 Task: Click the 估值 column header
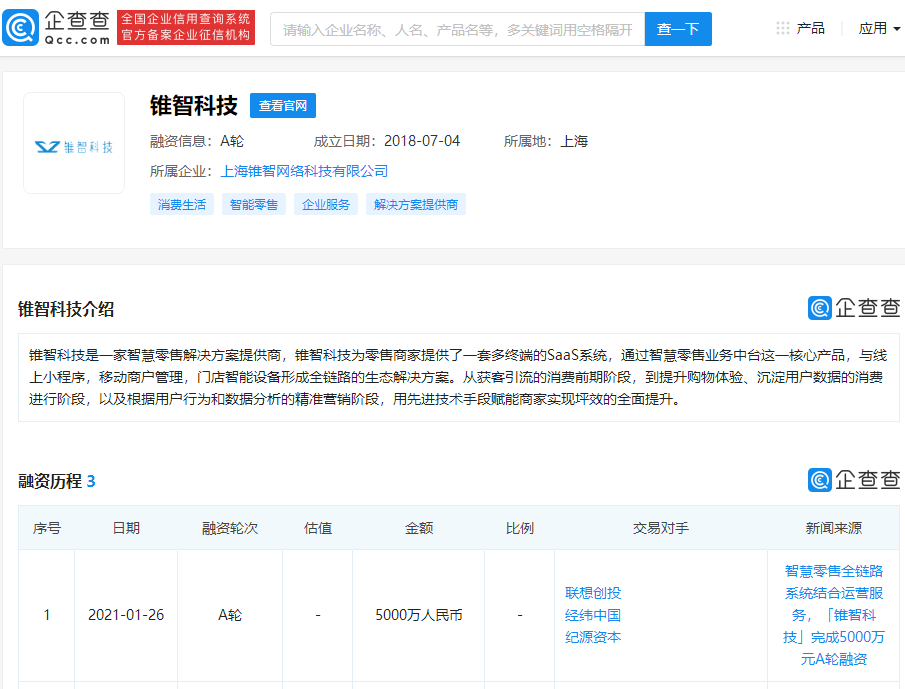[x=318, y=528]
